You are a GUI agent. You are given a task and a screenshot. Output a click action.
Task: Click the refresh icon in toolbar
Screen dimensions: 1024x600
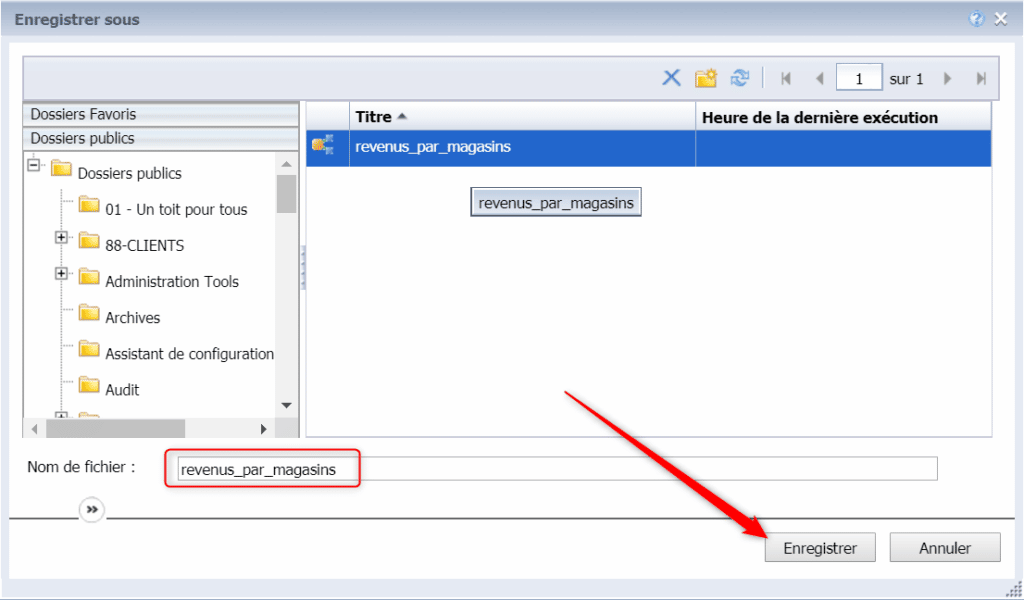pyautogui.click(x=740, y=78)
